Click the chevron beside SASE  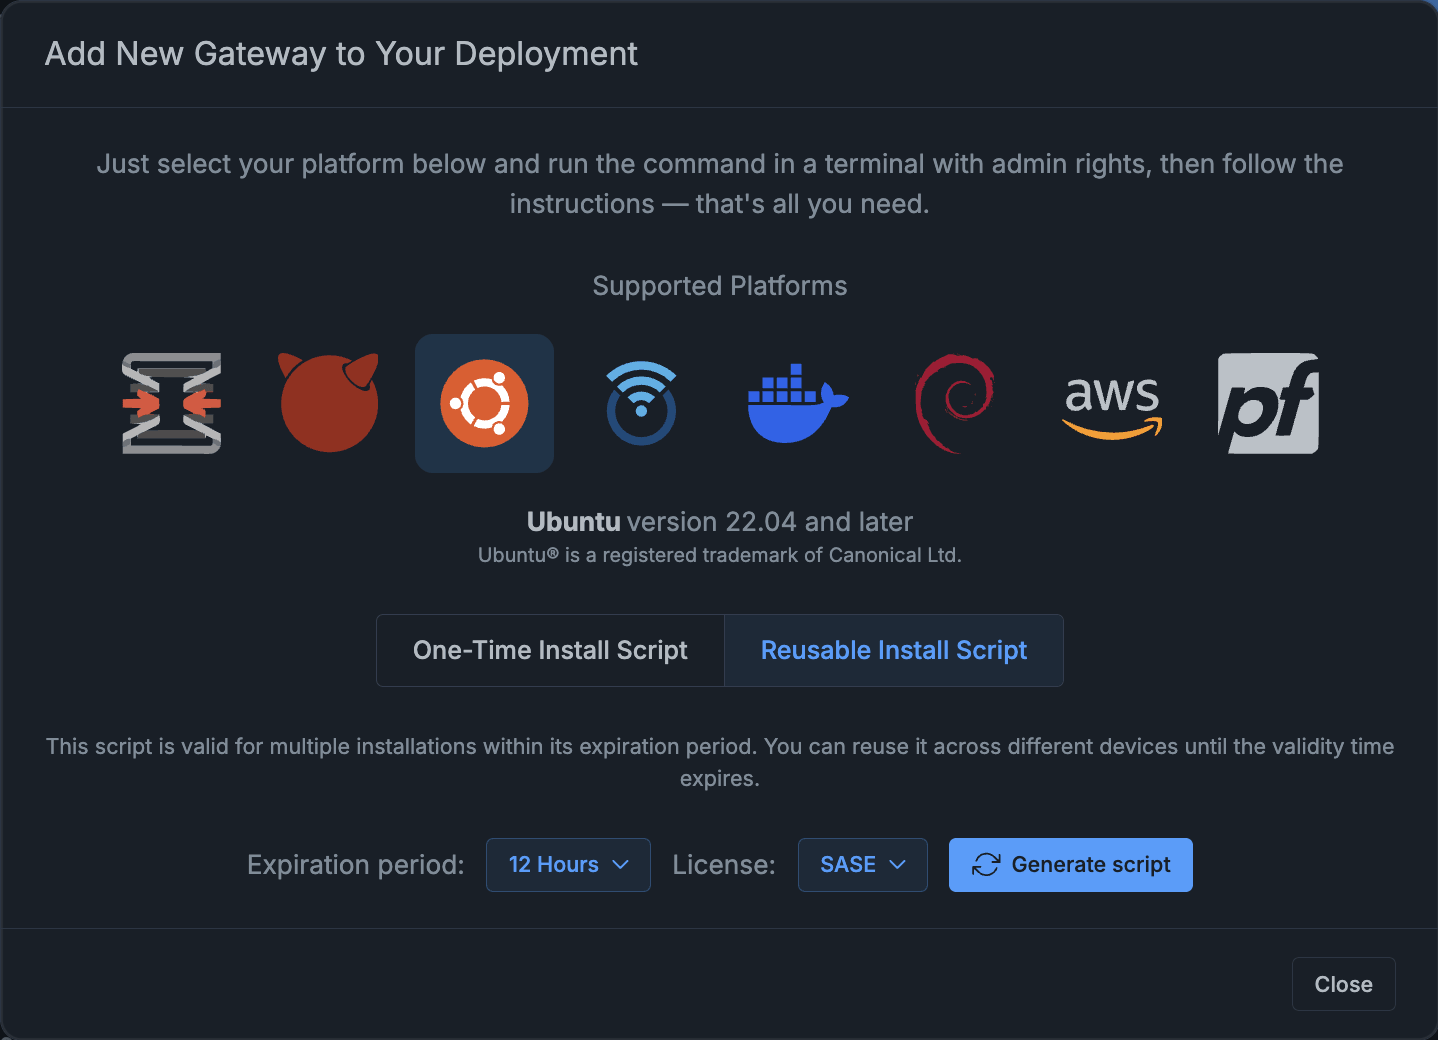click(898, 865)
